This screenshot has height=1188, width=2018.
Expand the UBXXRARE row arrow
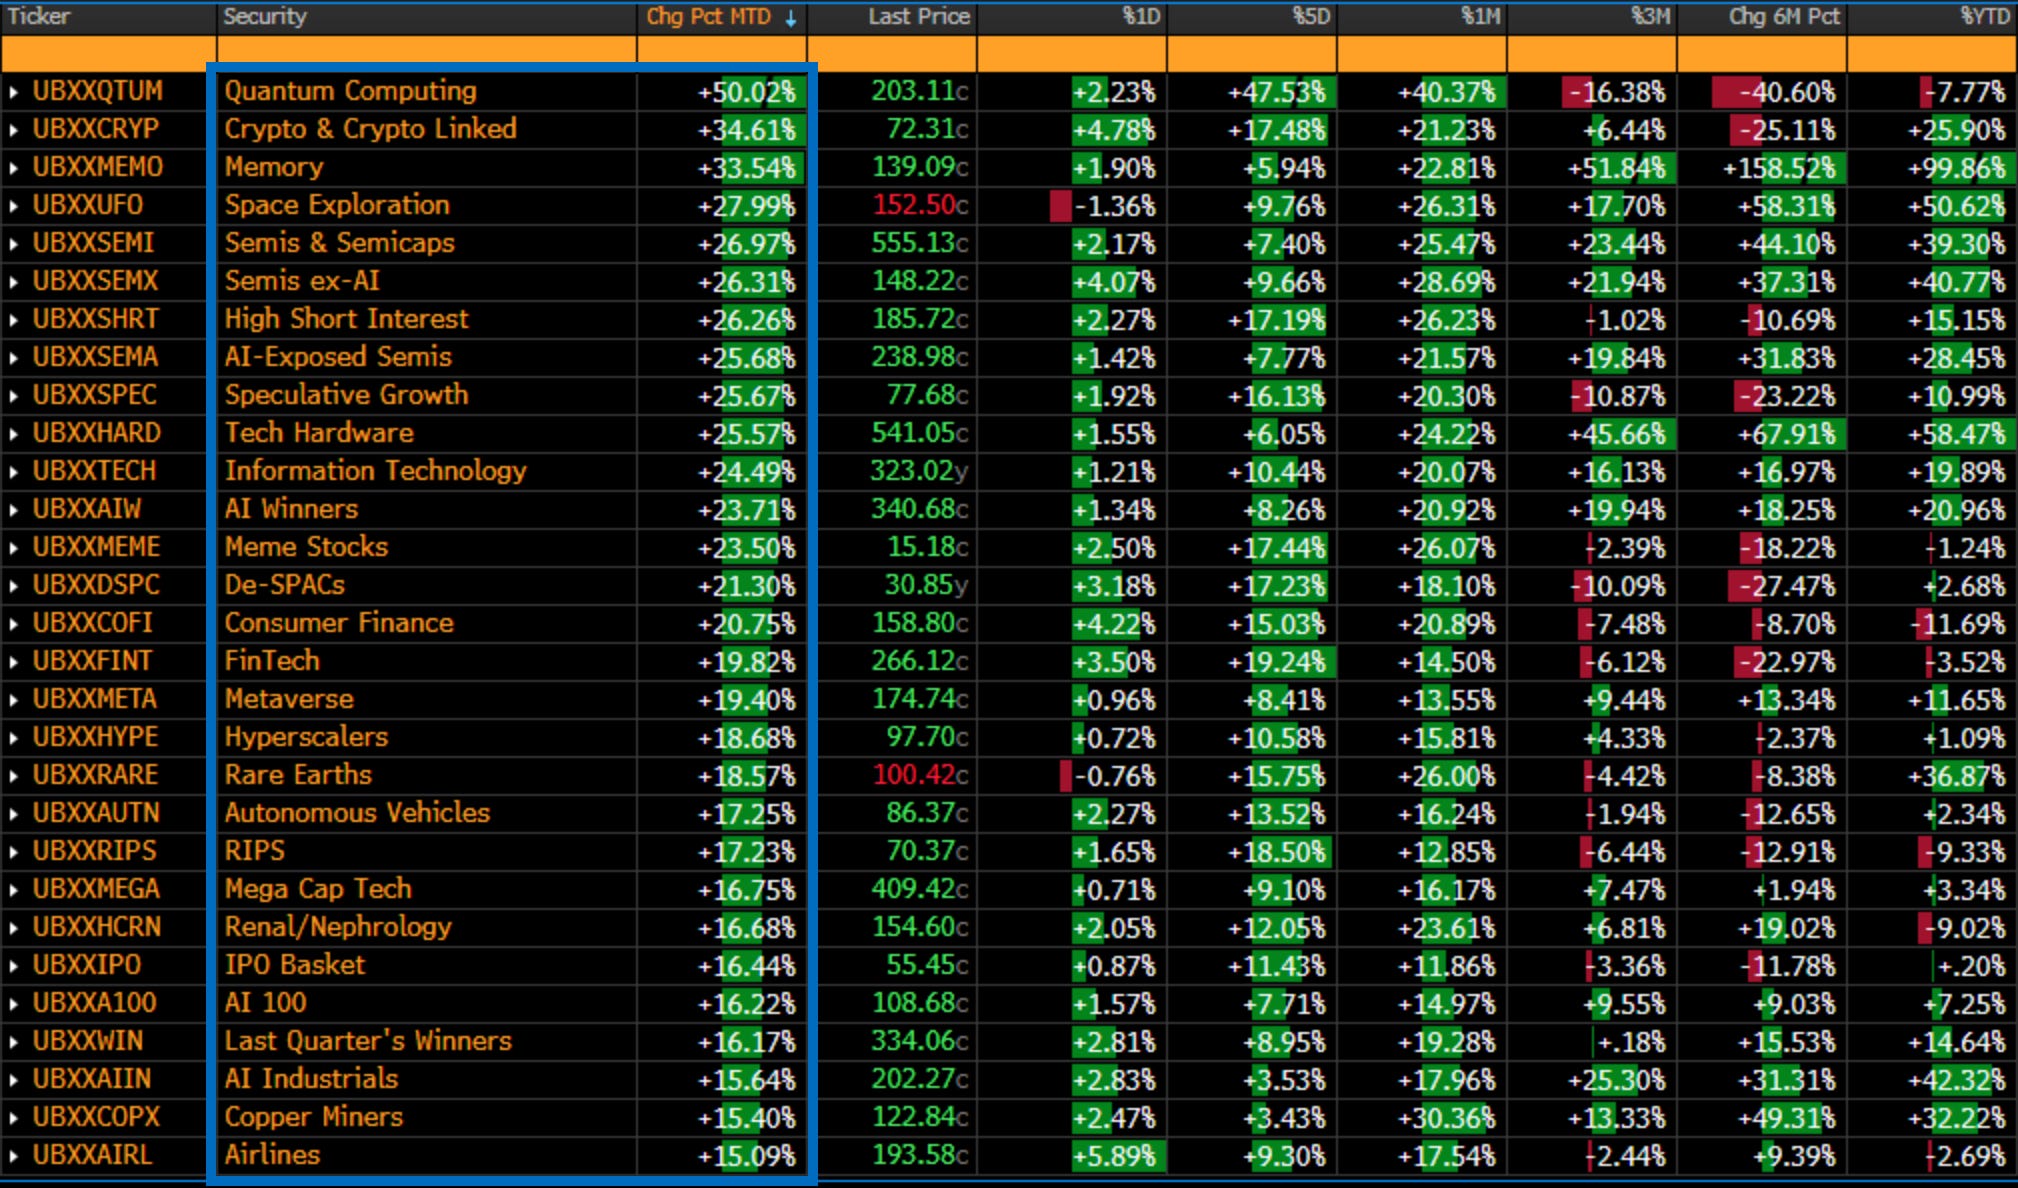(14, 776)
